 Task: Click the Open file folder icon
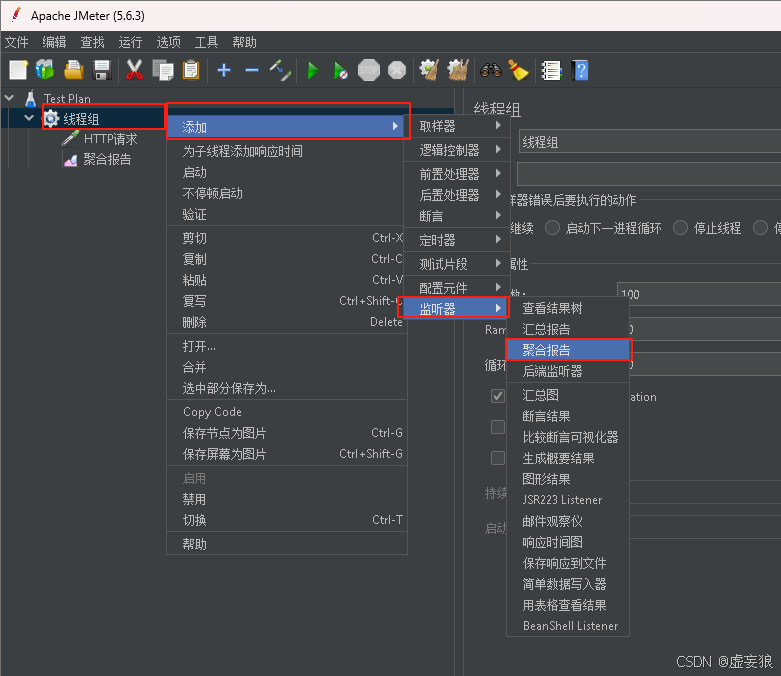(74, 70)
